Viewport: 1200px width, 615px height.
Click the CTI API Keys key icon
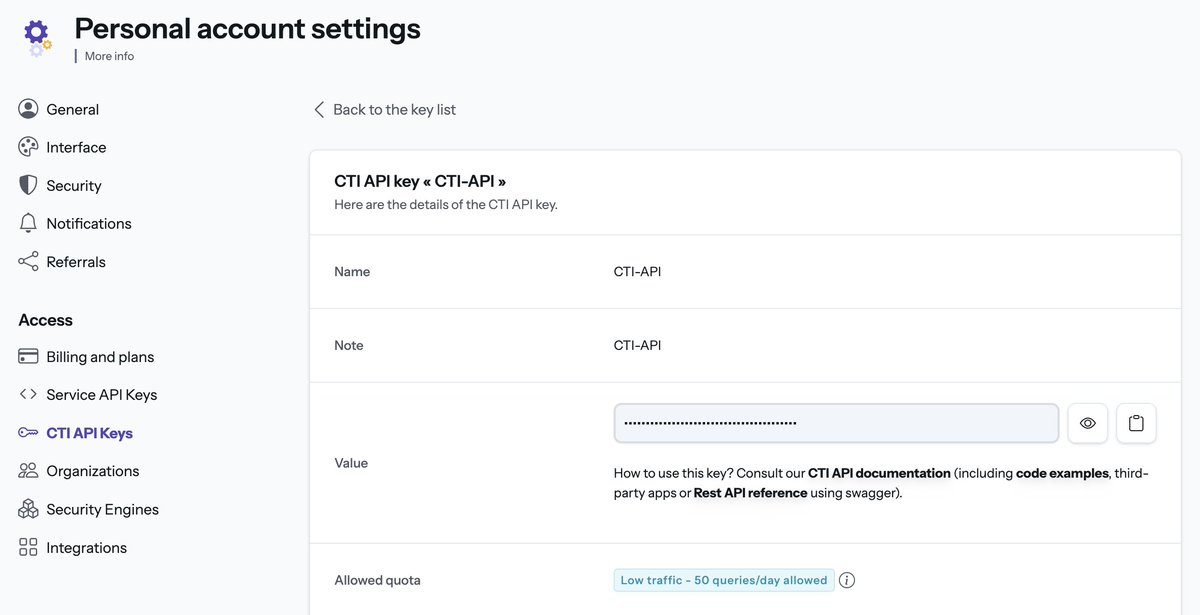(28, 433)
